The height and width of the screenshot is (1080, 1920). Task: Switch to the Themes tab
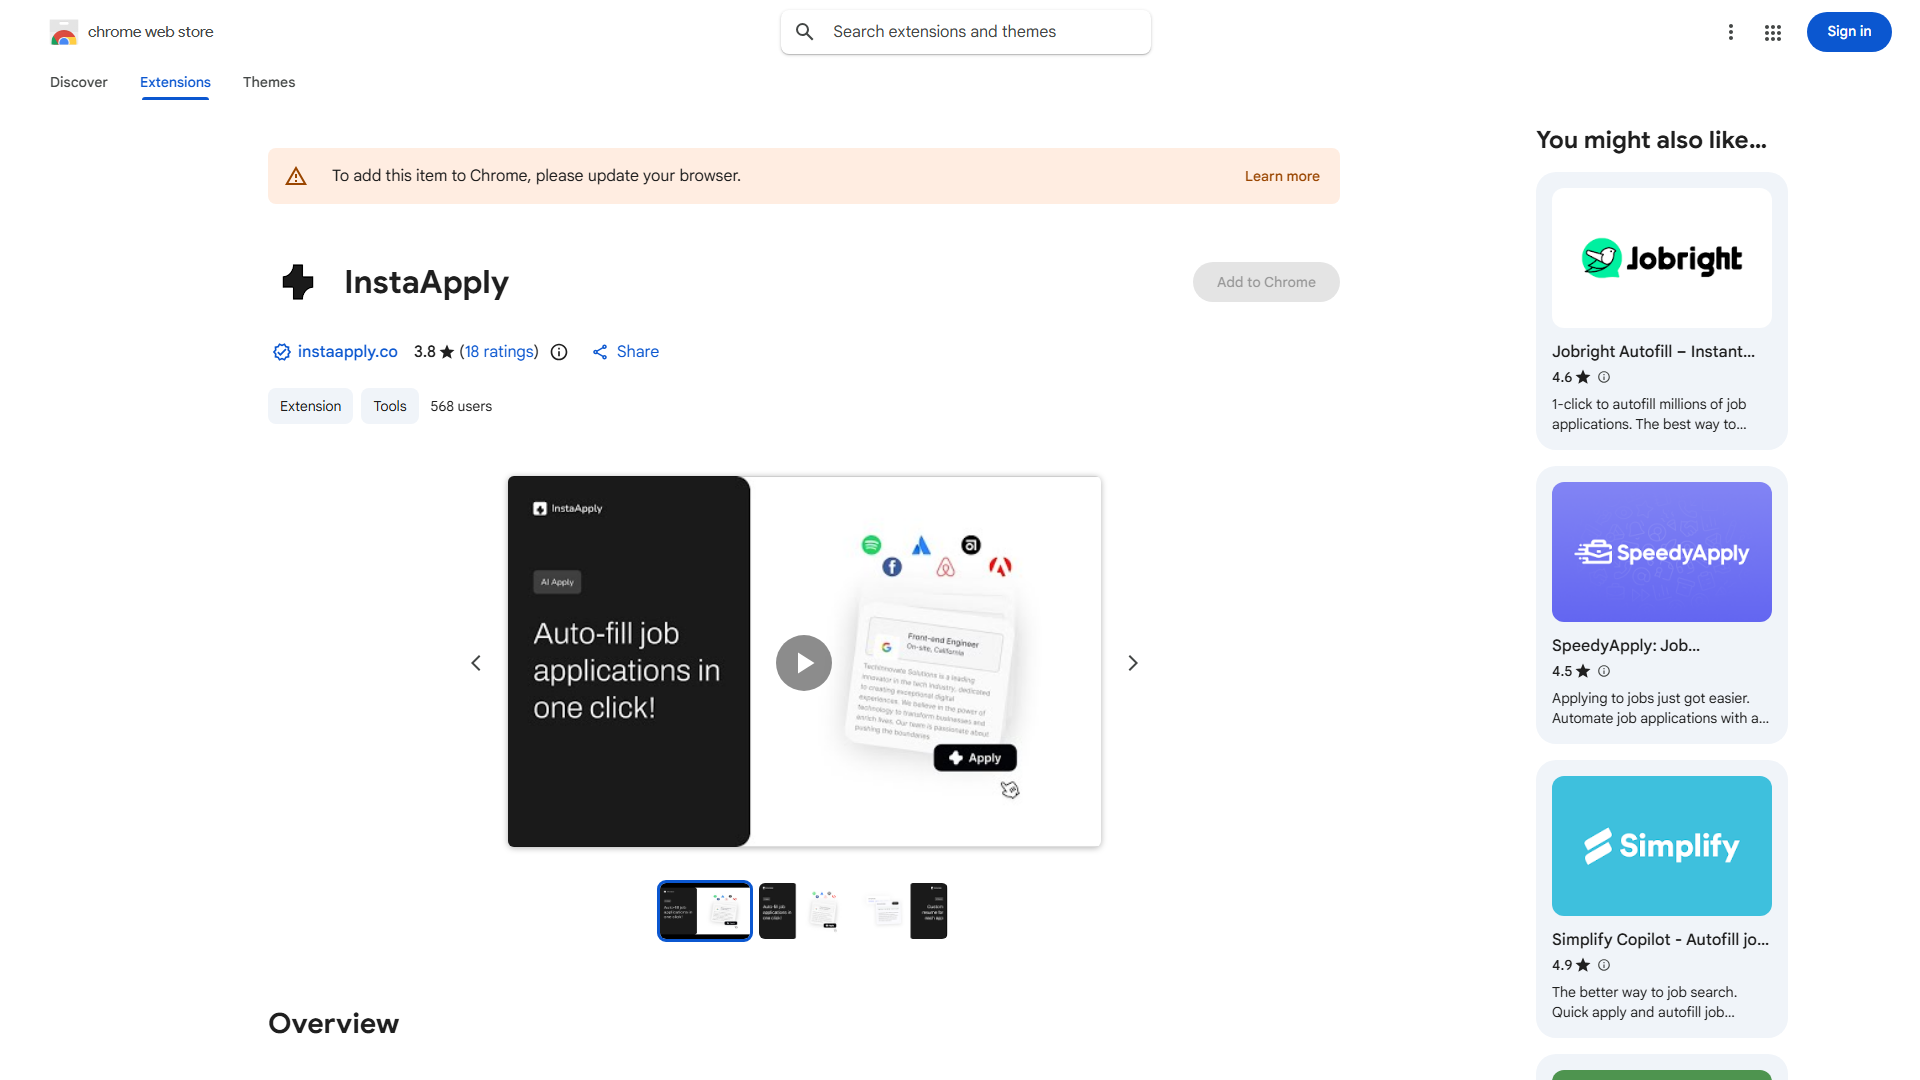268,82
